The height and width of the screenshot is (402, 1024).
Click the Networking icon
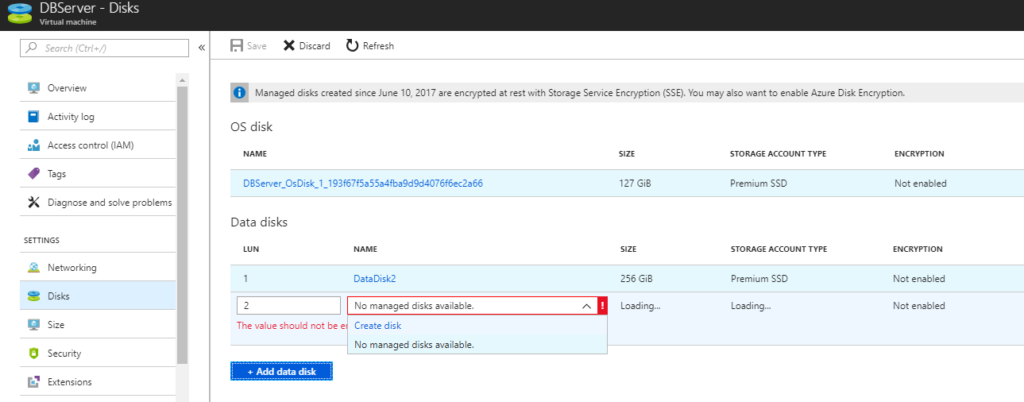[x=34, y=268]
